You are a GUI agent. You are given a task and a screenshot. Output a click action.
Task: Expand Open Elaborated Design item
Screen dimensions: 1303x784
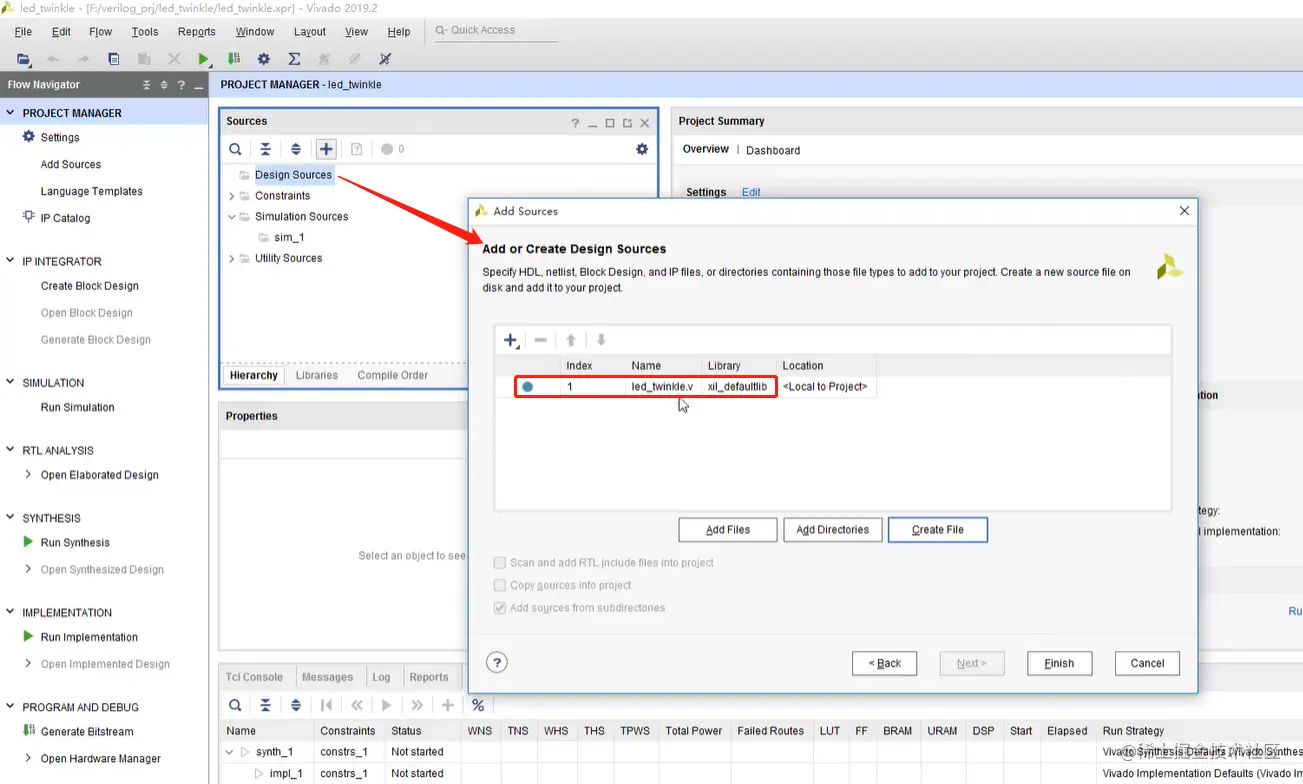(x=28, y=475)
